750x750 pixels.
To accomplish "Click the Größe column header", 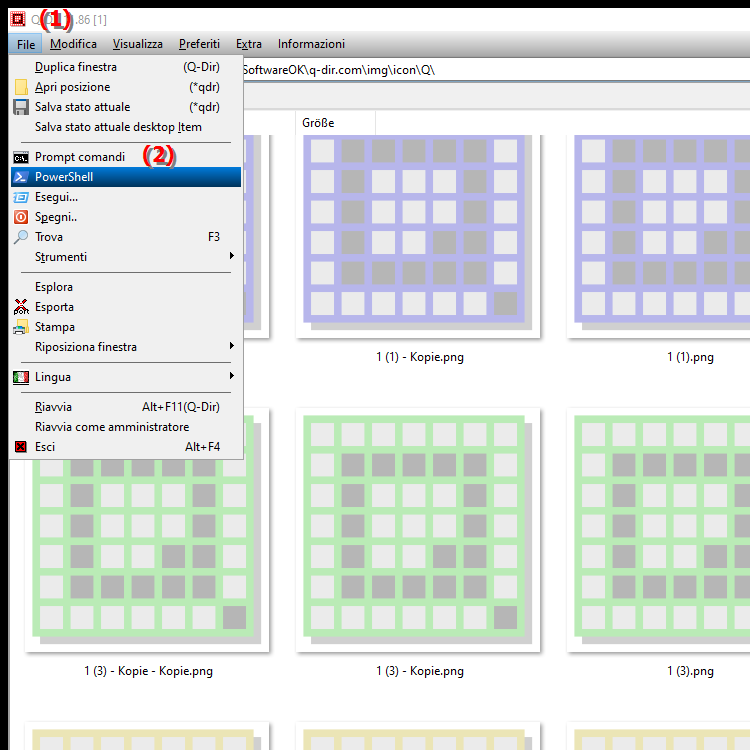I will coord(335,123).
